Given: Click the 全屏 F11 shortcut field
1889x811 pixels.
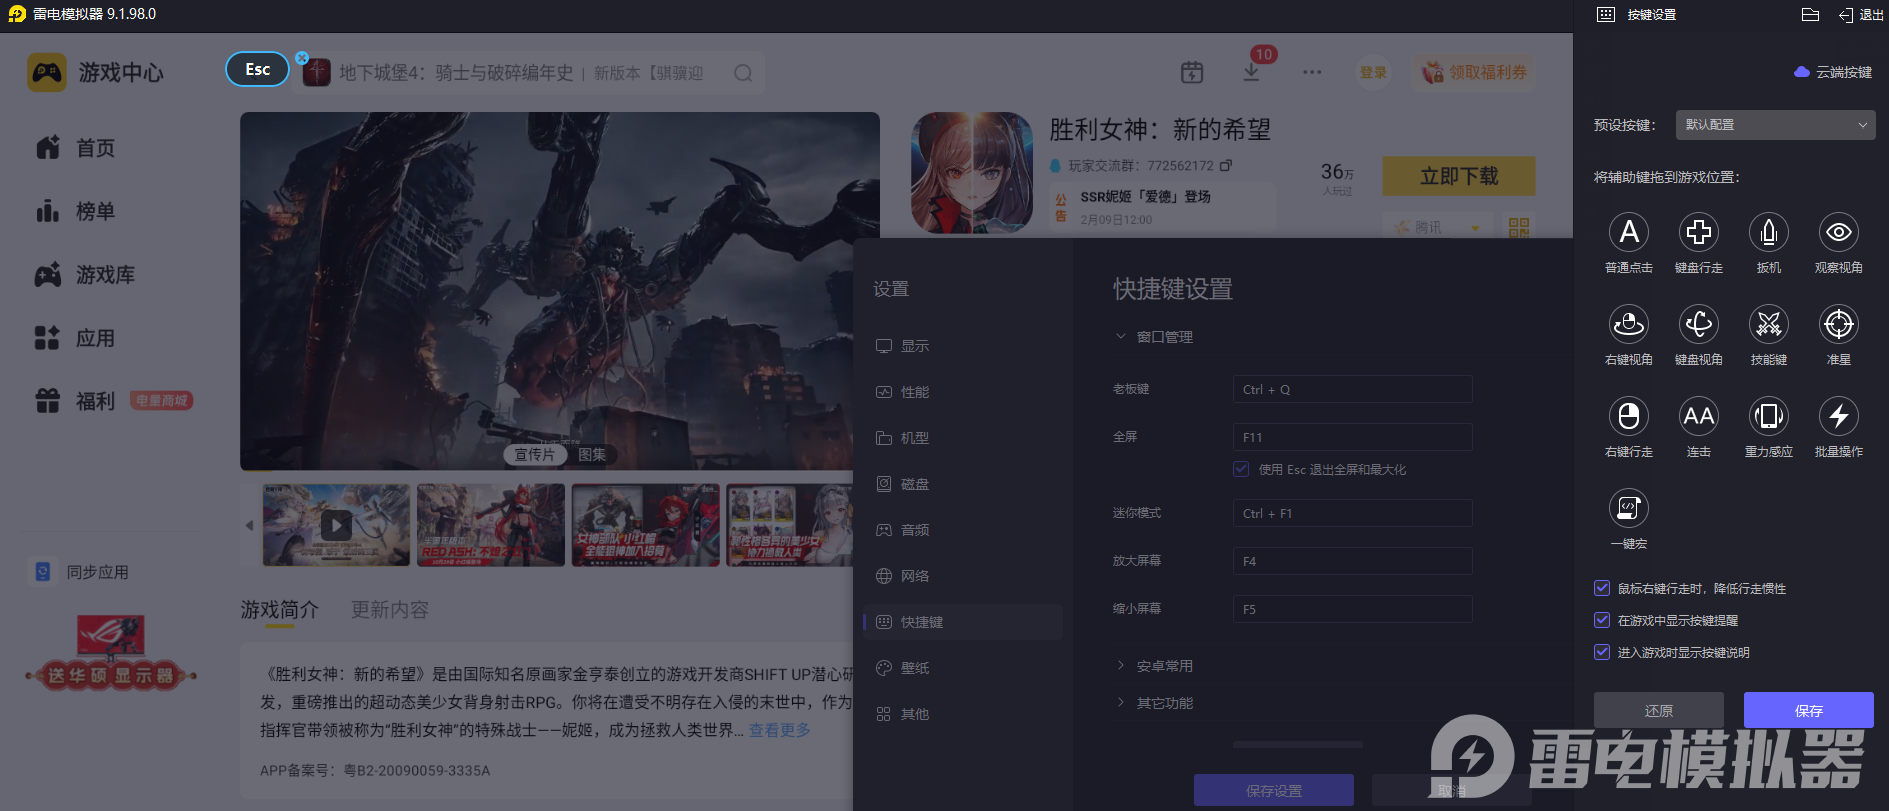Looking at the screenshot, I should pyautogui.click(x=1352, y=437).
